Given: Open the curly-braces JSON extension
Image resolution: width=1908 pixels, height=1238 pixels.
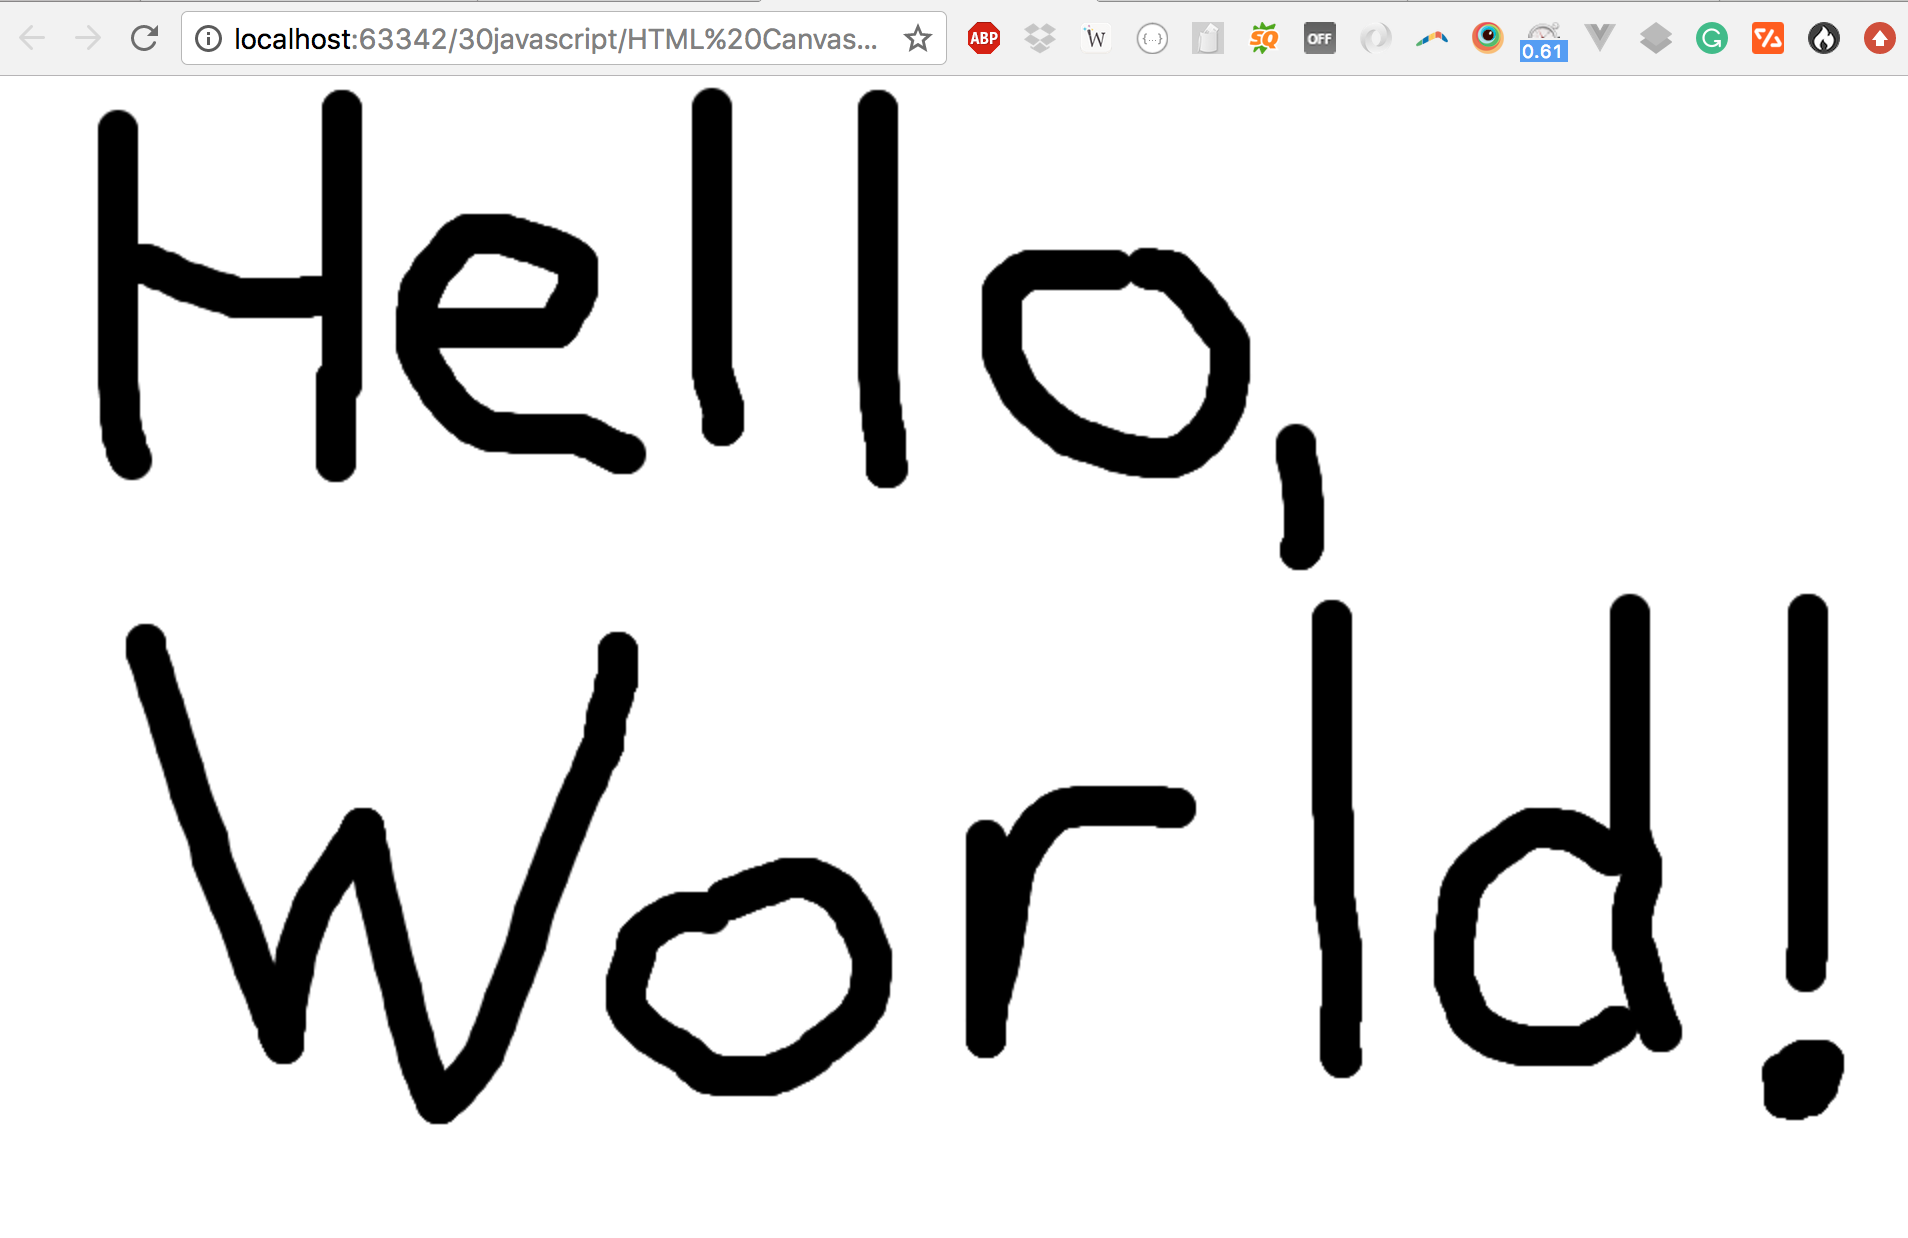Looking at the screenshot, I should coord(1152,39).
